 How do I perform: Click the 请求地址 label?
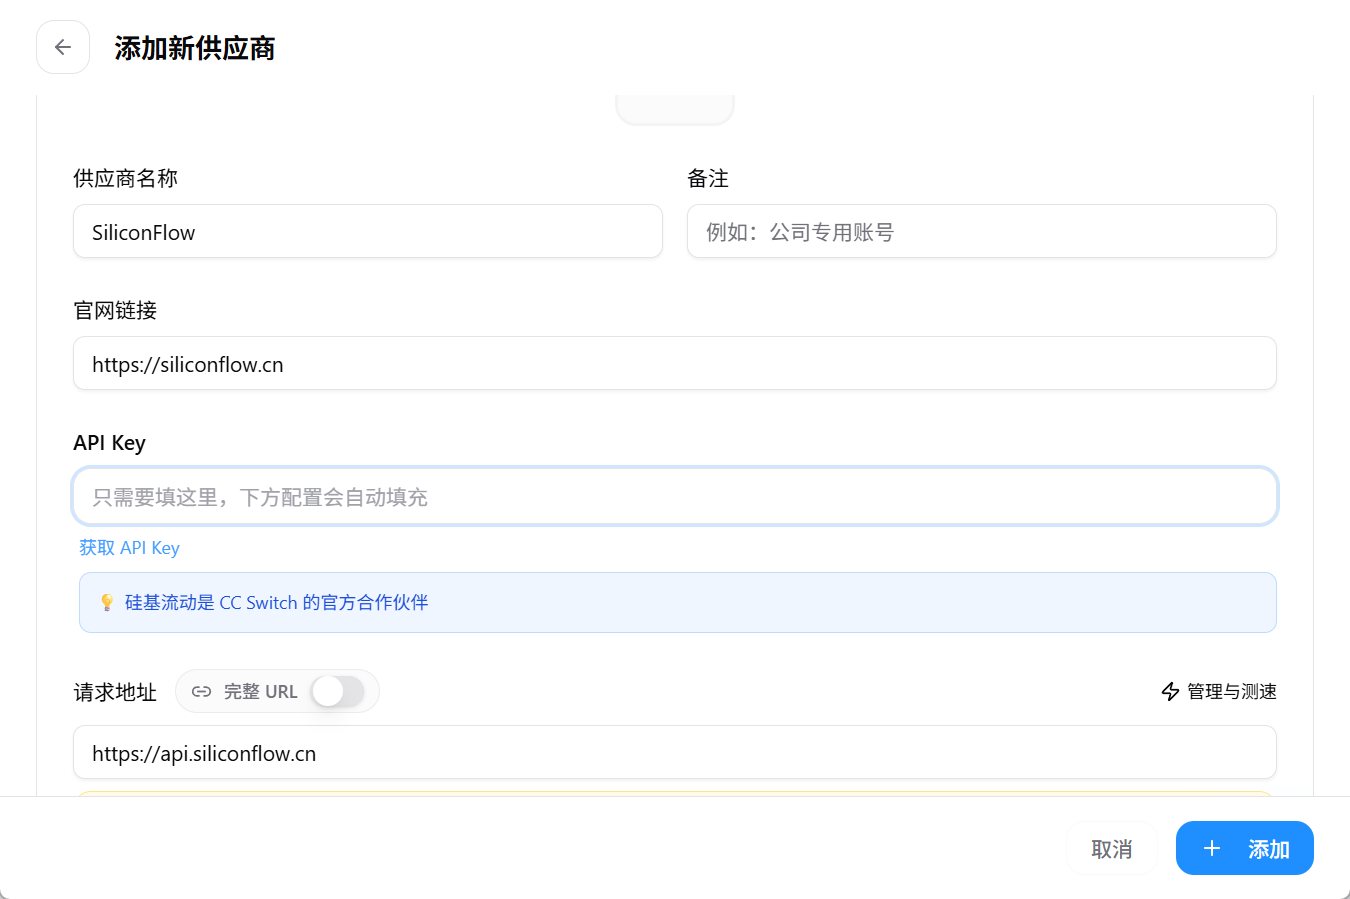pos(115,692)
